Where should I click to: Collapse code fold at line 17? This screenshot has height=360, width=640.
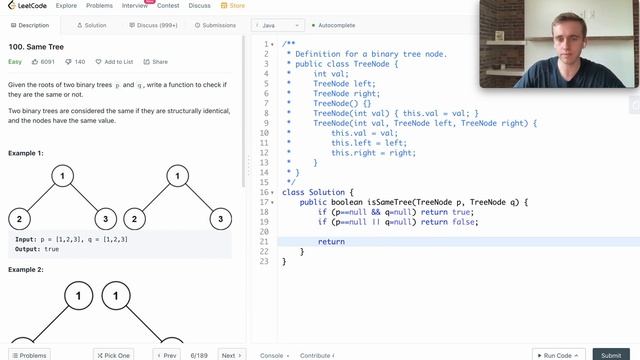(x=273, y=202)
